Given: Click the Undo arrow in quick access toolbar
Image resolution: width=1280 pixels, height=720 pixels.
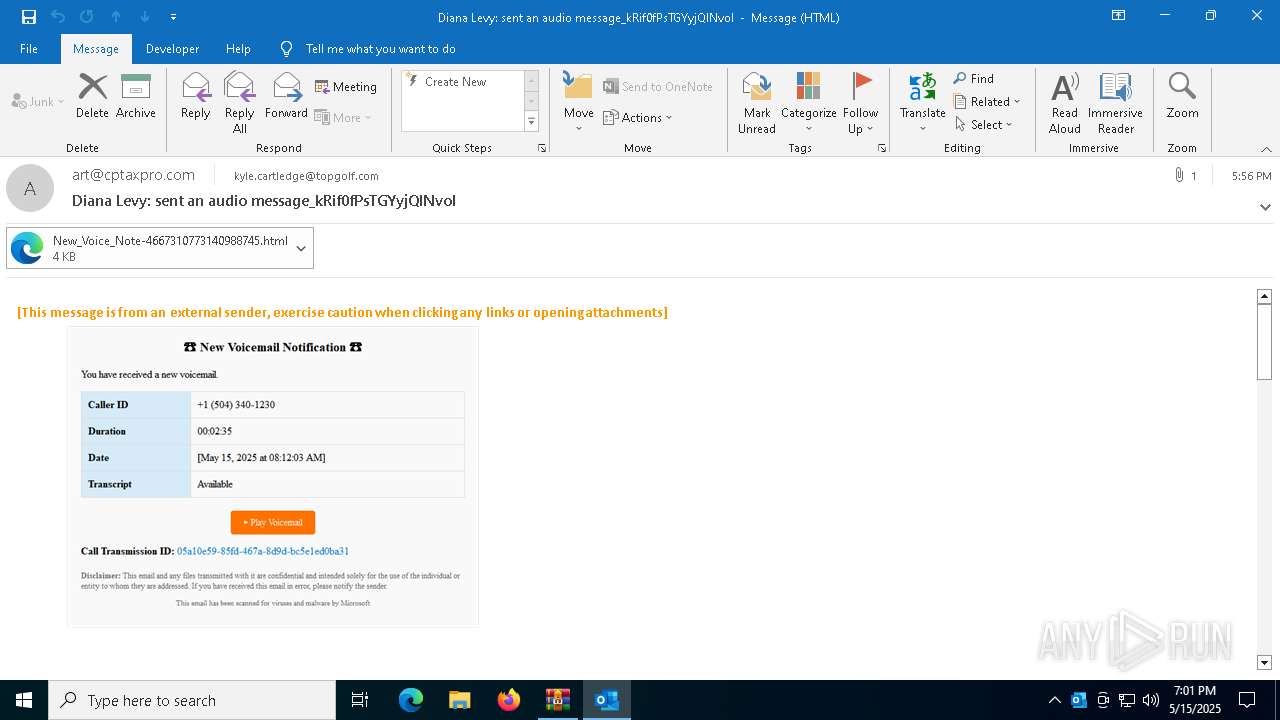Looking at the screenshot, I should point(58,16).
